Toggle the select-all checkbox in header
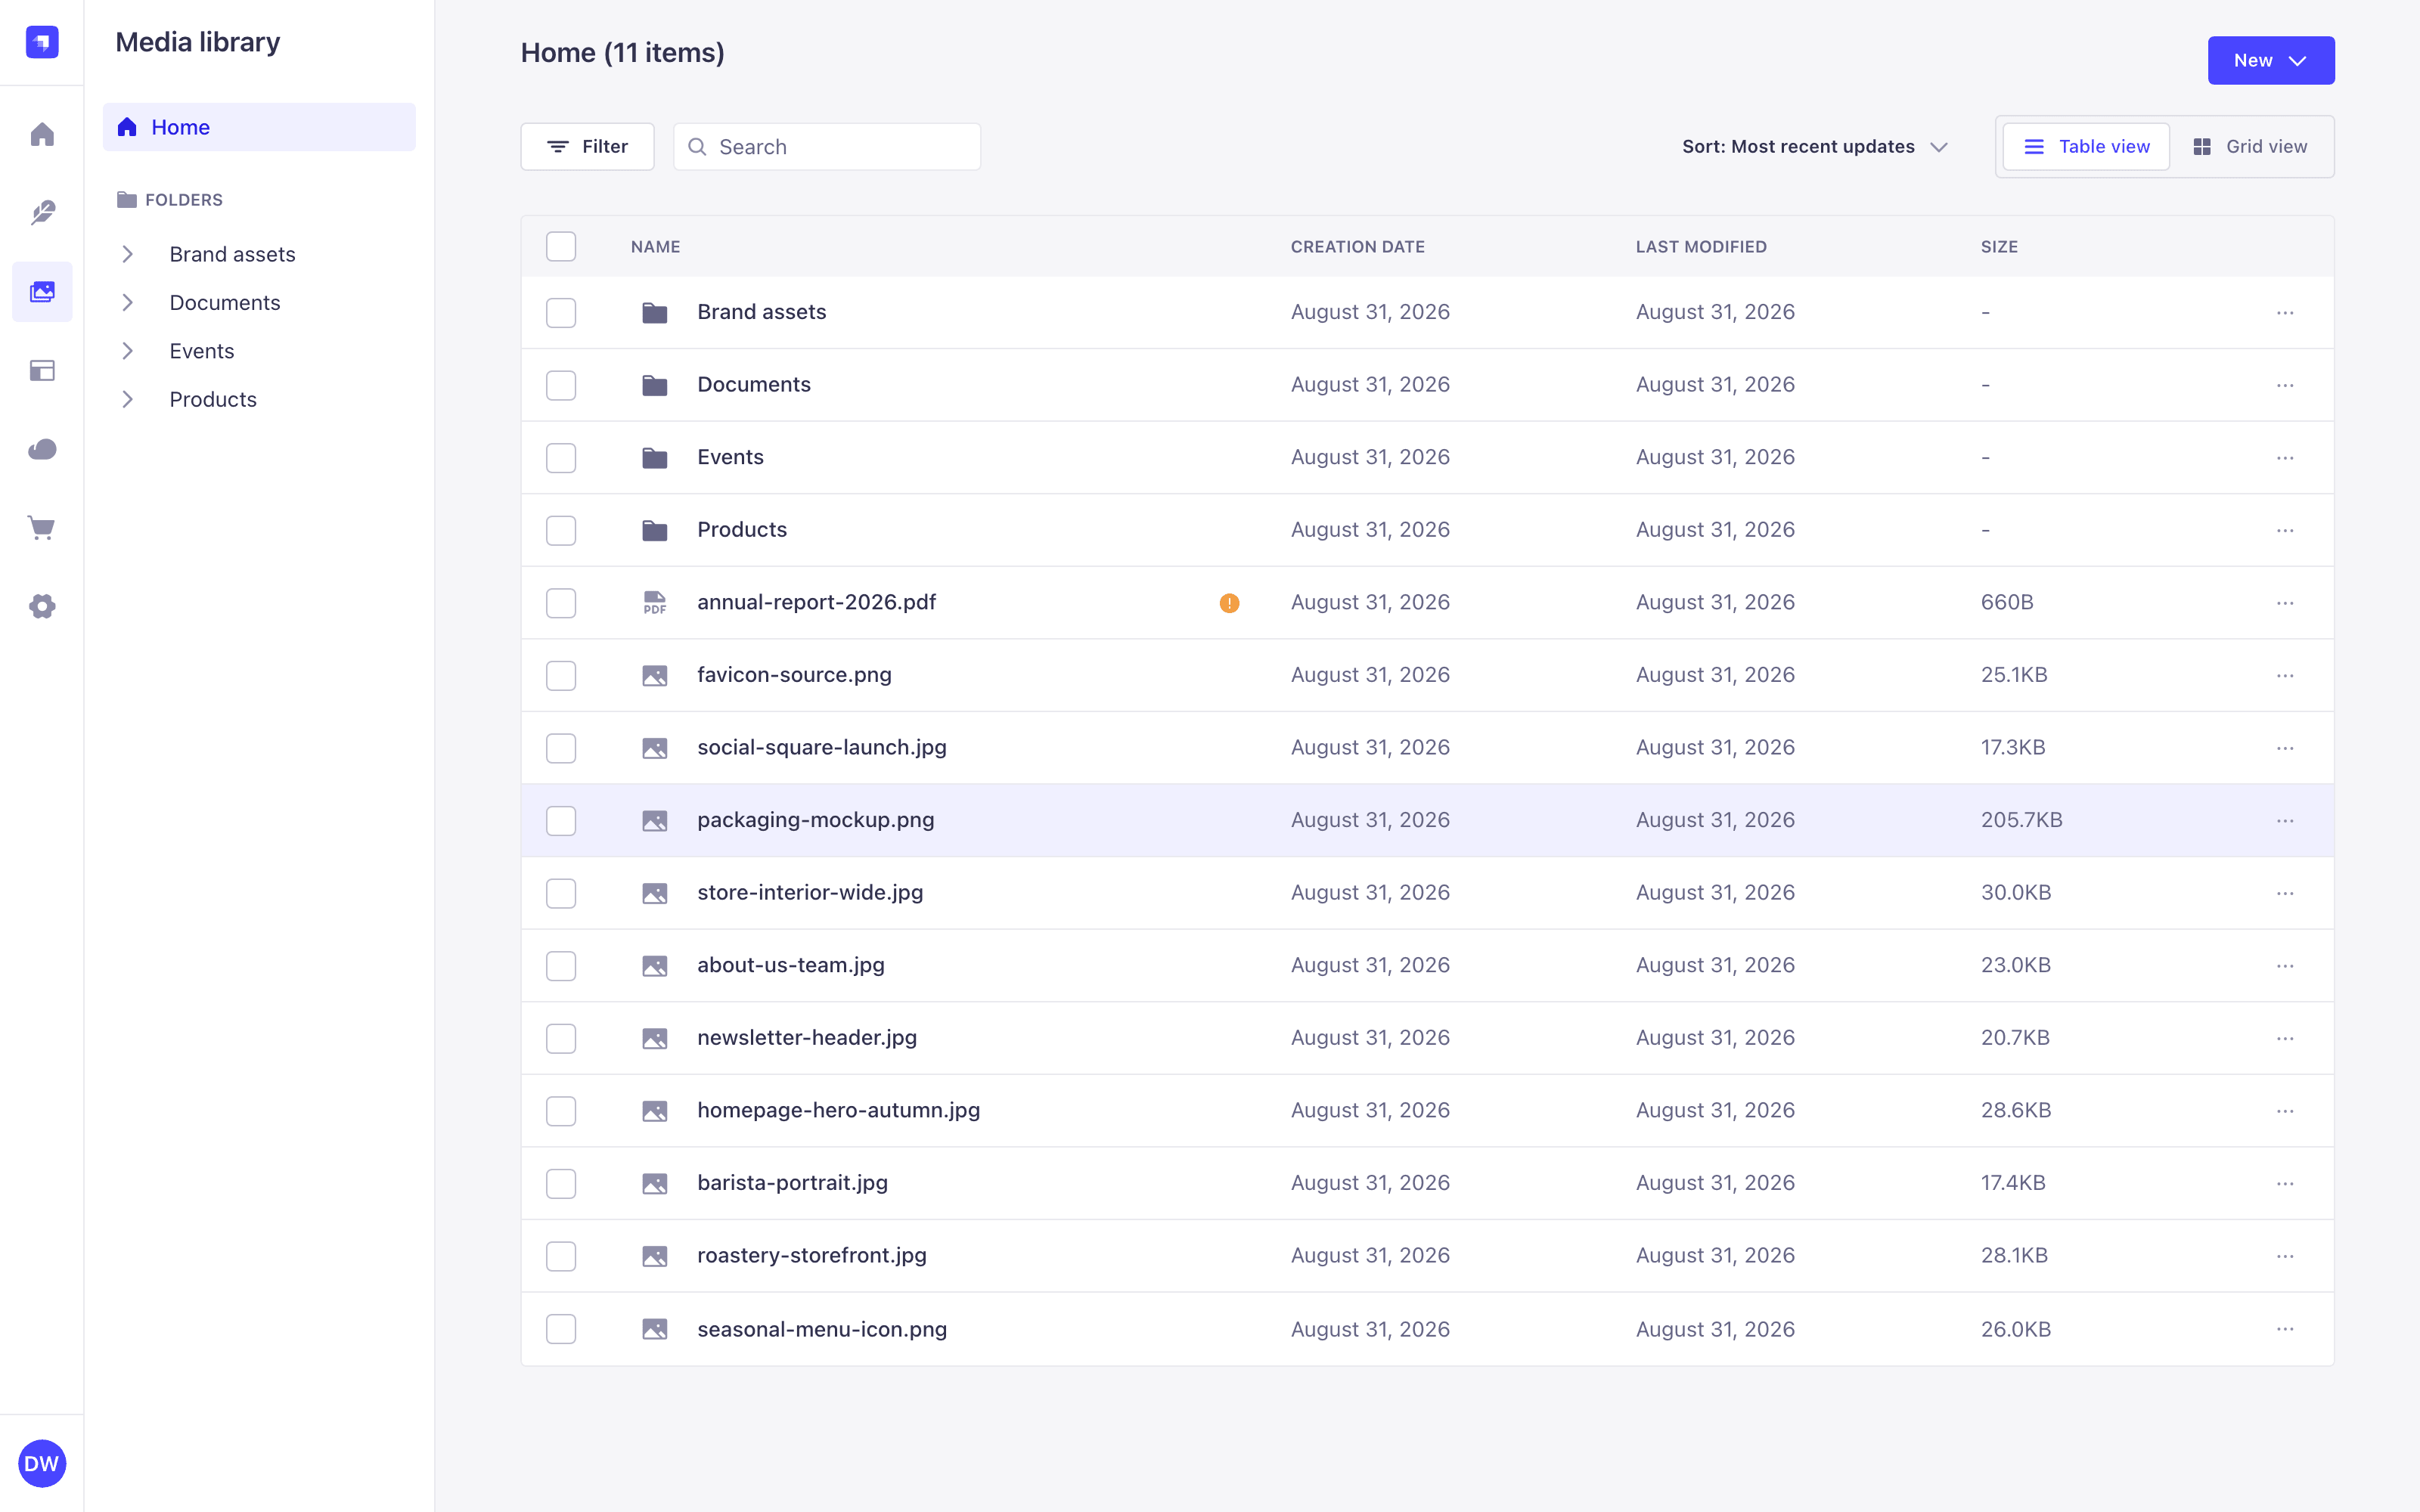This screenshot has height=1512, width=2420. tap(561, 246)
